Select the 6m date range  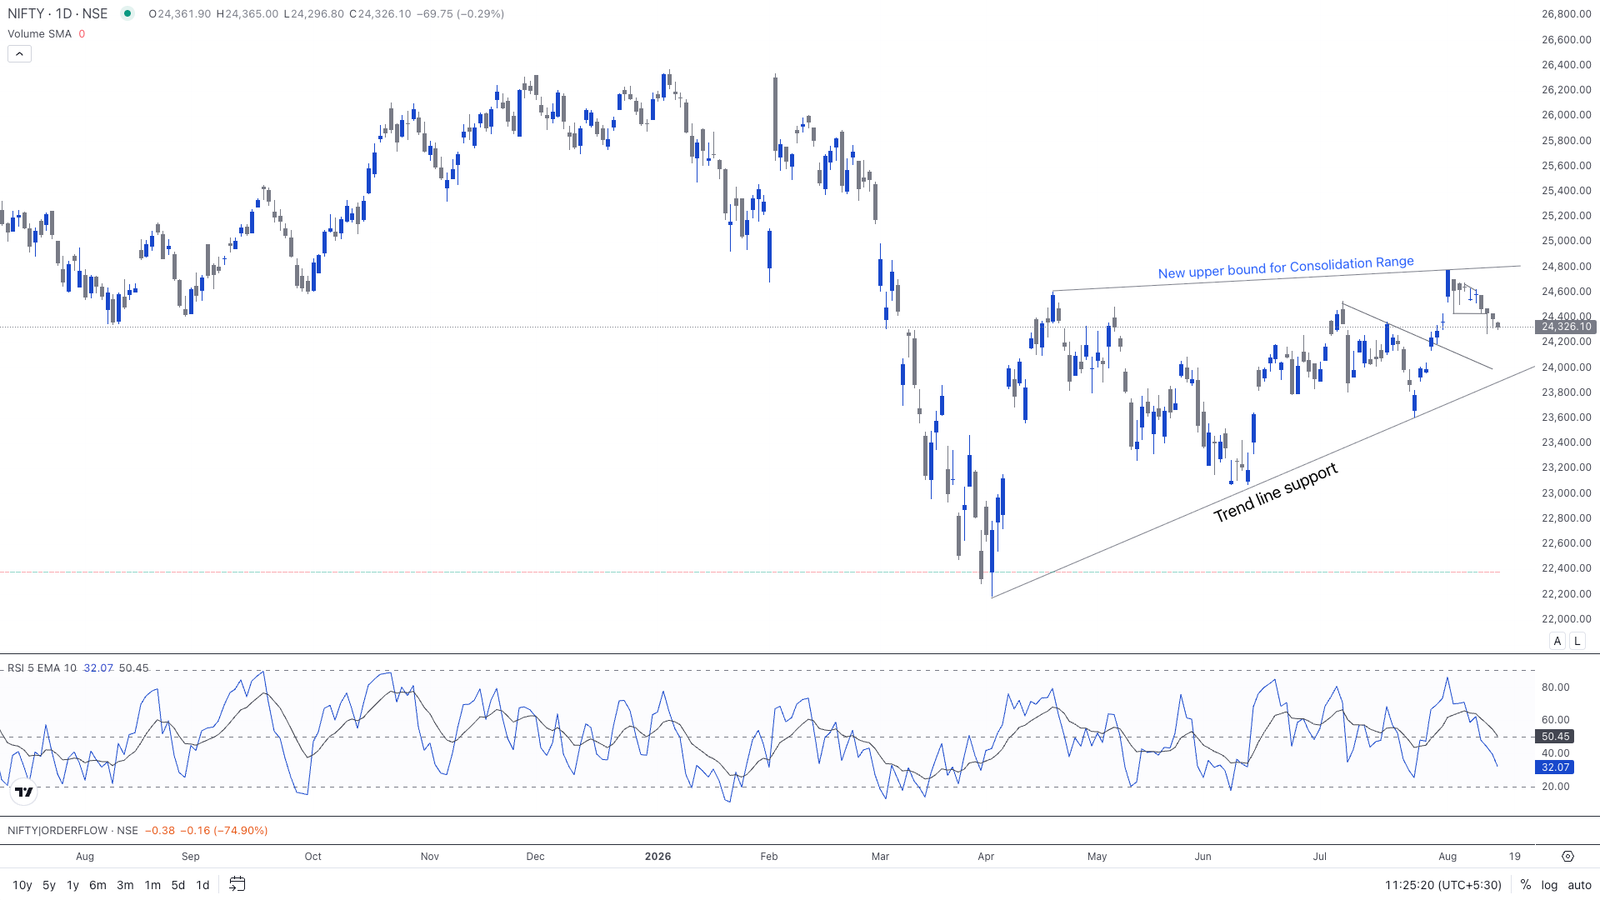click(98, 885)
